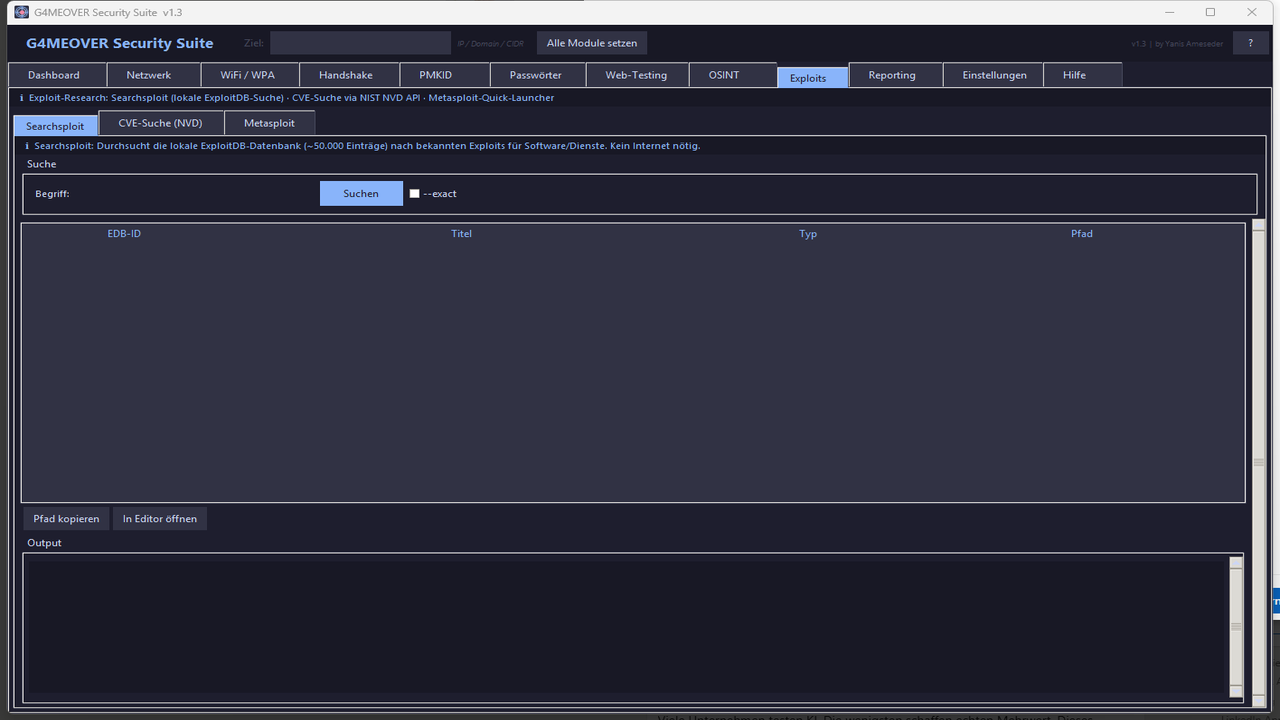Screen dimensions: 1280x720
Task: Maximize the G4MEOVER Security Suite window
Action: point(1210,12)
